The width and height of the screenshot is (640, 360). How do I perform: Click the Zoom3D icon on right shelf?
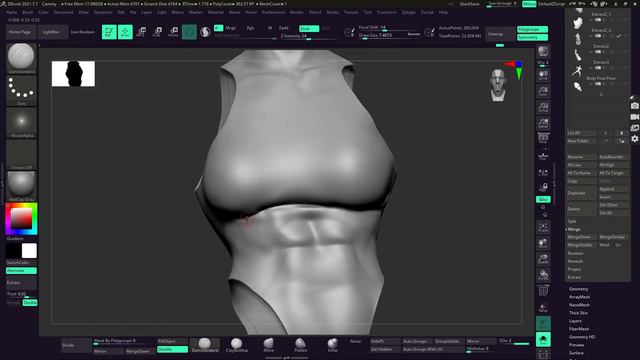(543, 259)
